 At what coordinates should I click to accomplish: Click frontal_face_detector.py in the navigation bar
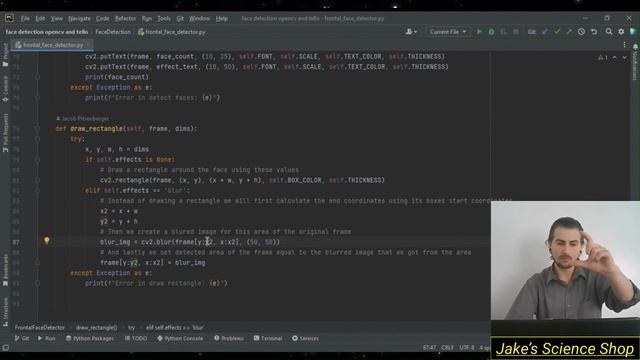click(172, 32)
